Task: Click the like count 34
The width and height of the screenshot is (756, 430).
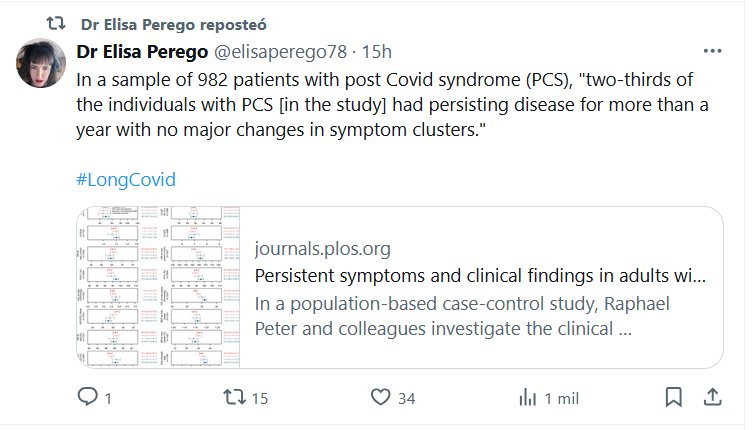Action: (406, 398)
